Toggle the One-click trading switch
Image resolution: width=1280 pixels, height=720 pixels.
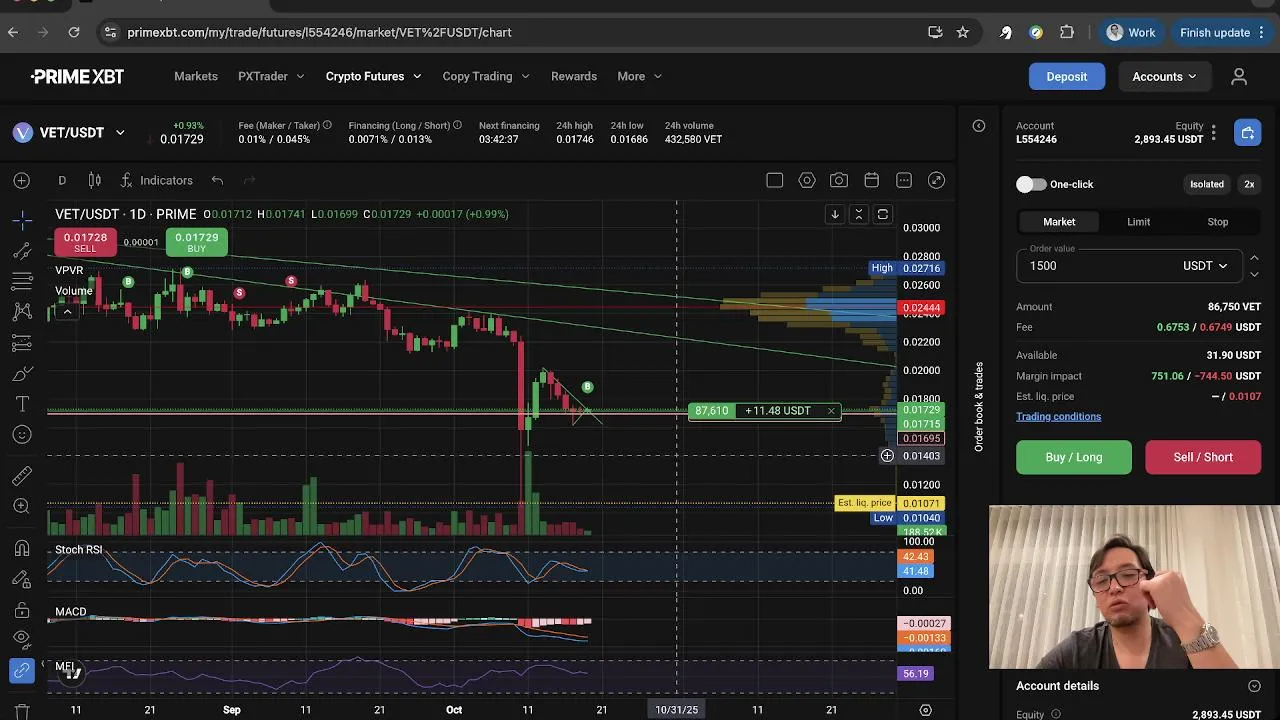pyautogui.click(x=1031, y=184)
